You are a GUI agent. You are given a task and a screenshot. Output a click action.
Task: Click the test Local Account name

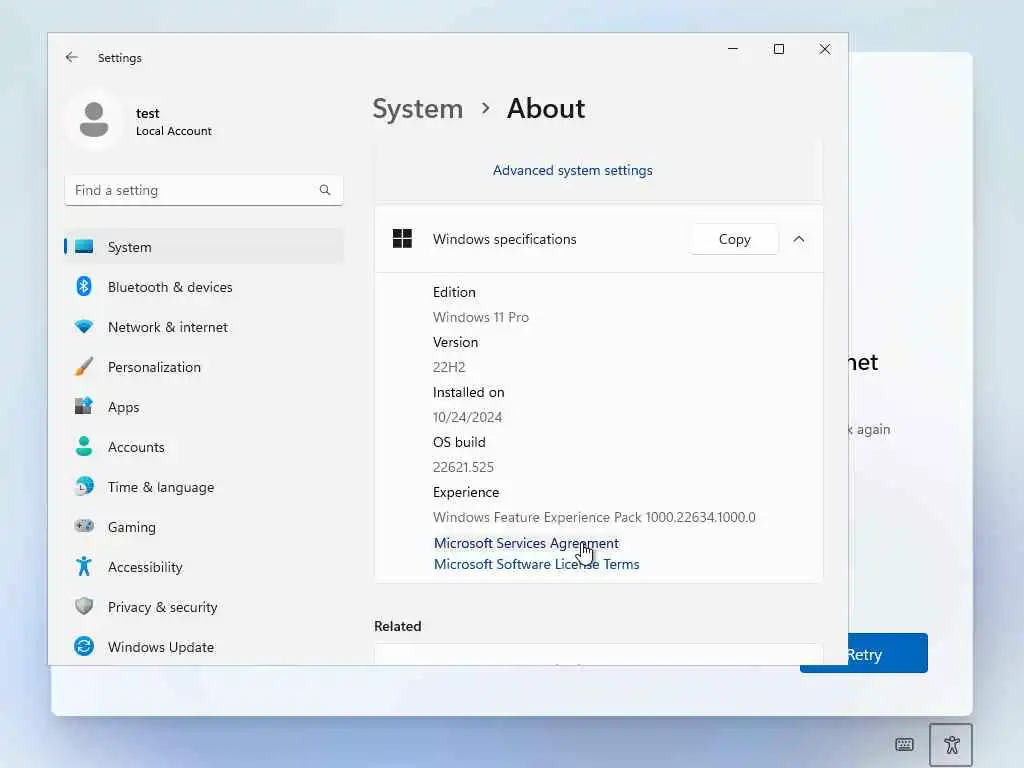point(173,121)
